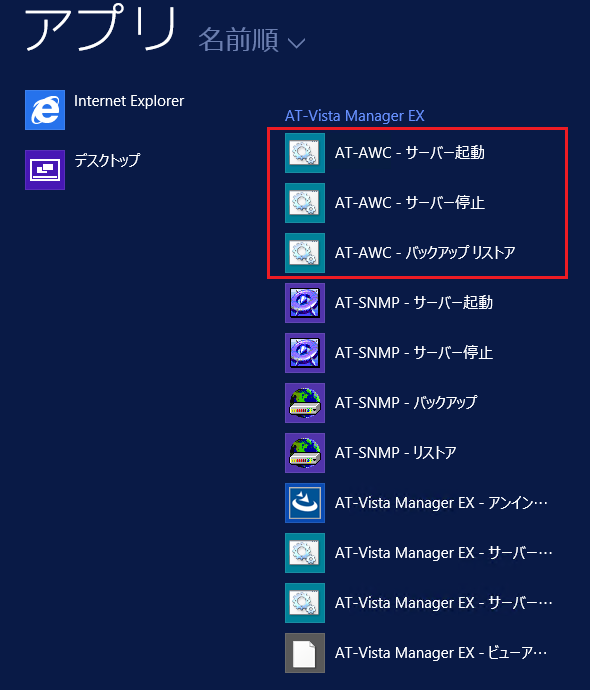590x690 pixels.
Task: Click the デスクトップ tile icon
Action: 45,170
